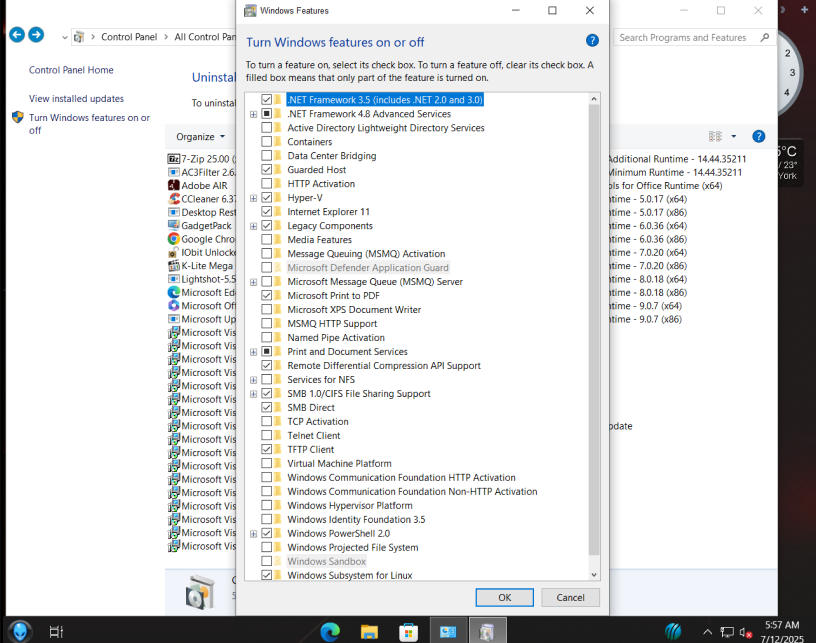The width and height of the screenshot is (816, 643).
Task: Select the Microsoft Edge icon in program list
Action: point(174,292)
